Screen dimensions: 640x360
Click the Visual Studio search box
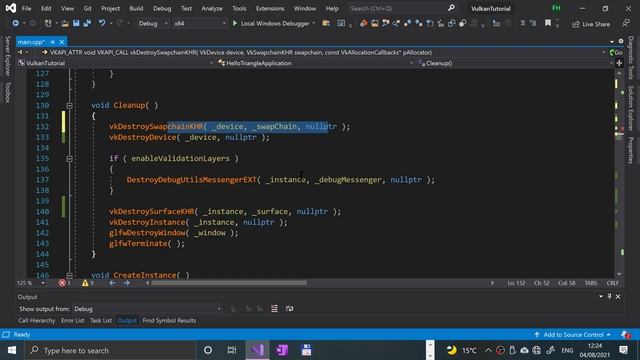402,8
